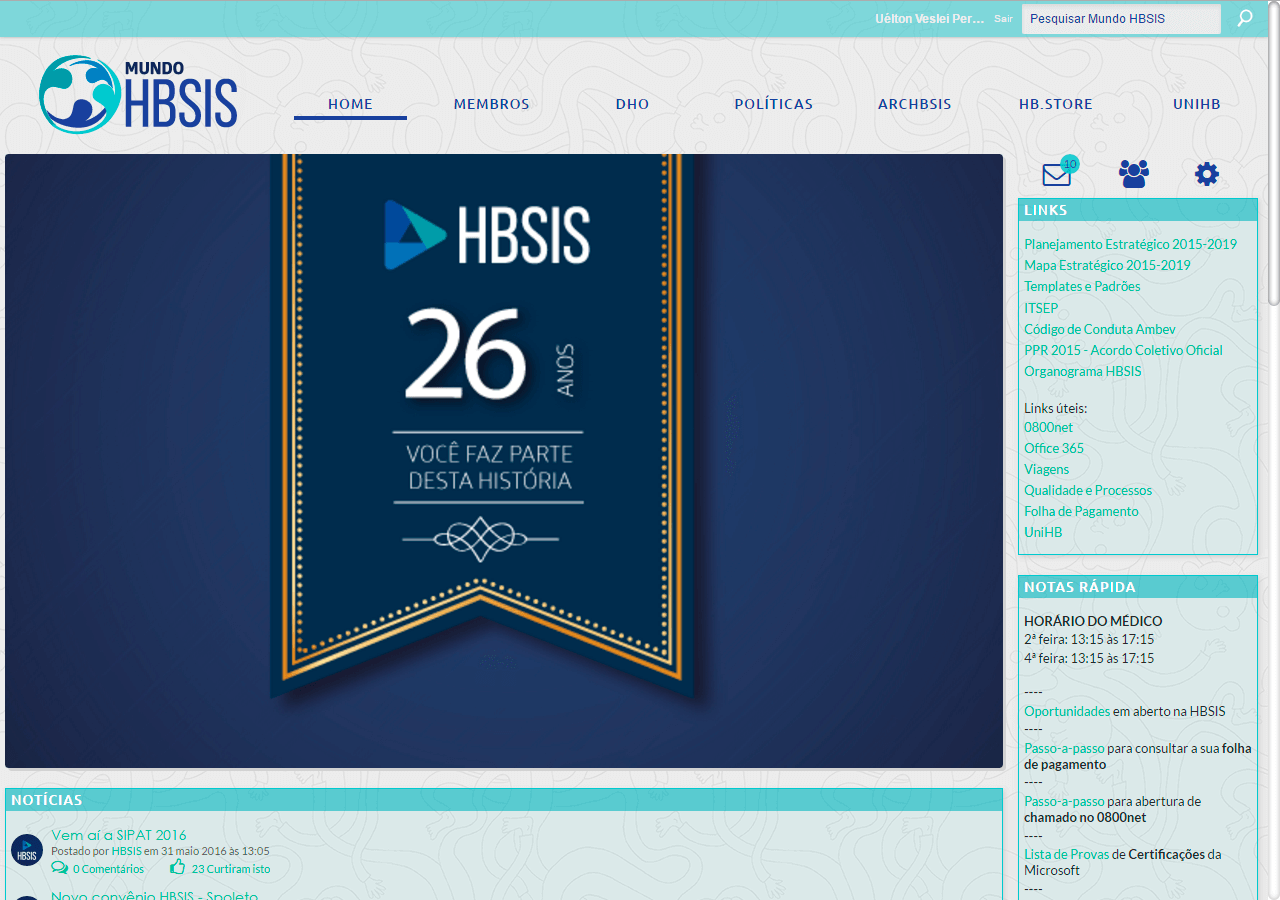
Task: Click the Mundo HBSIS logo
Action: (x=138, y=94)
